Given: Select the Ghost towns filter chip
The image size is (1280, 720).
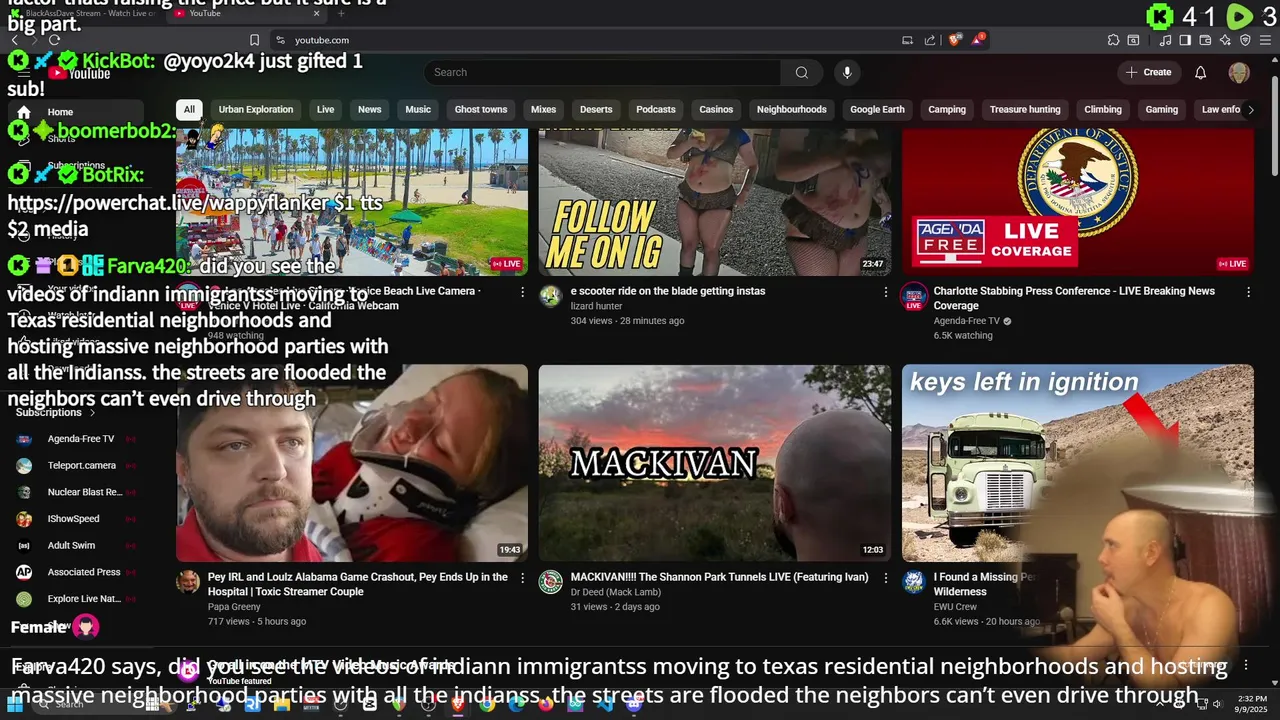Looking at the screenshot, I should coord(481,109).
